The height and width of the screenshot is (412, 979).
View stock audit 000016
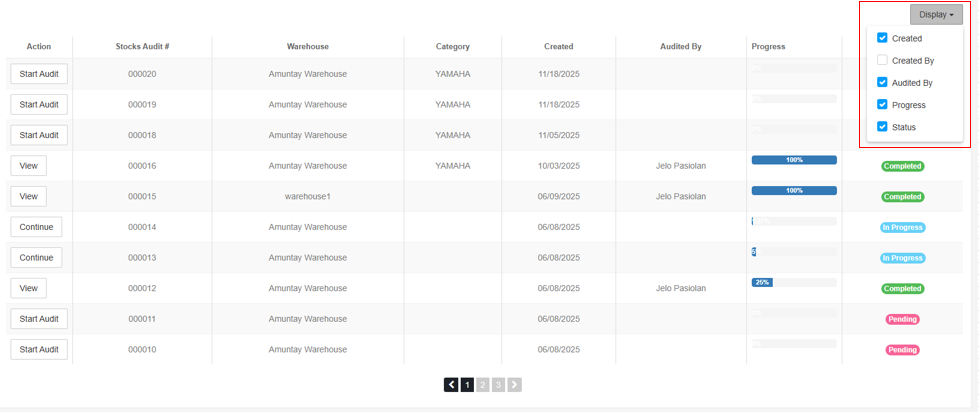pyautogui.click(x=28, y=166)
